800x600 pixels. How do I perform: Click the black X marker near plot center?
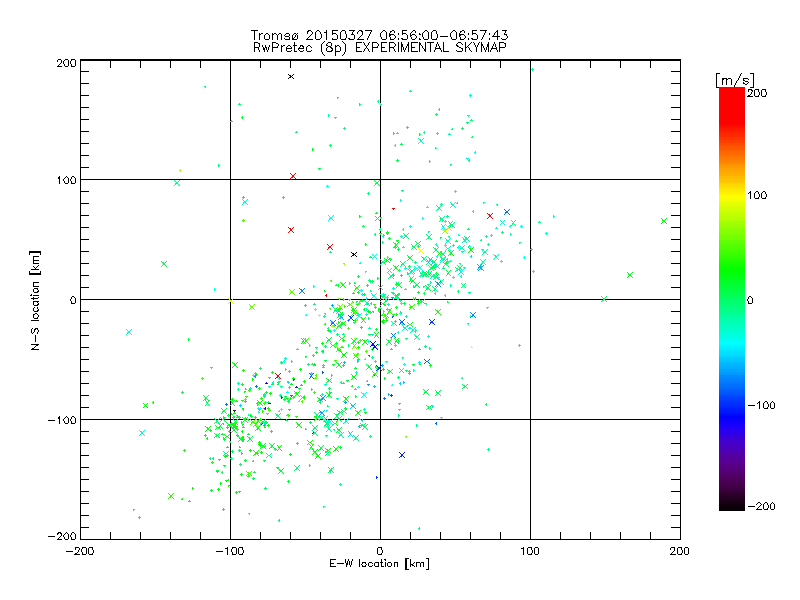354,254
